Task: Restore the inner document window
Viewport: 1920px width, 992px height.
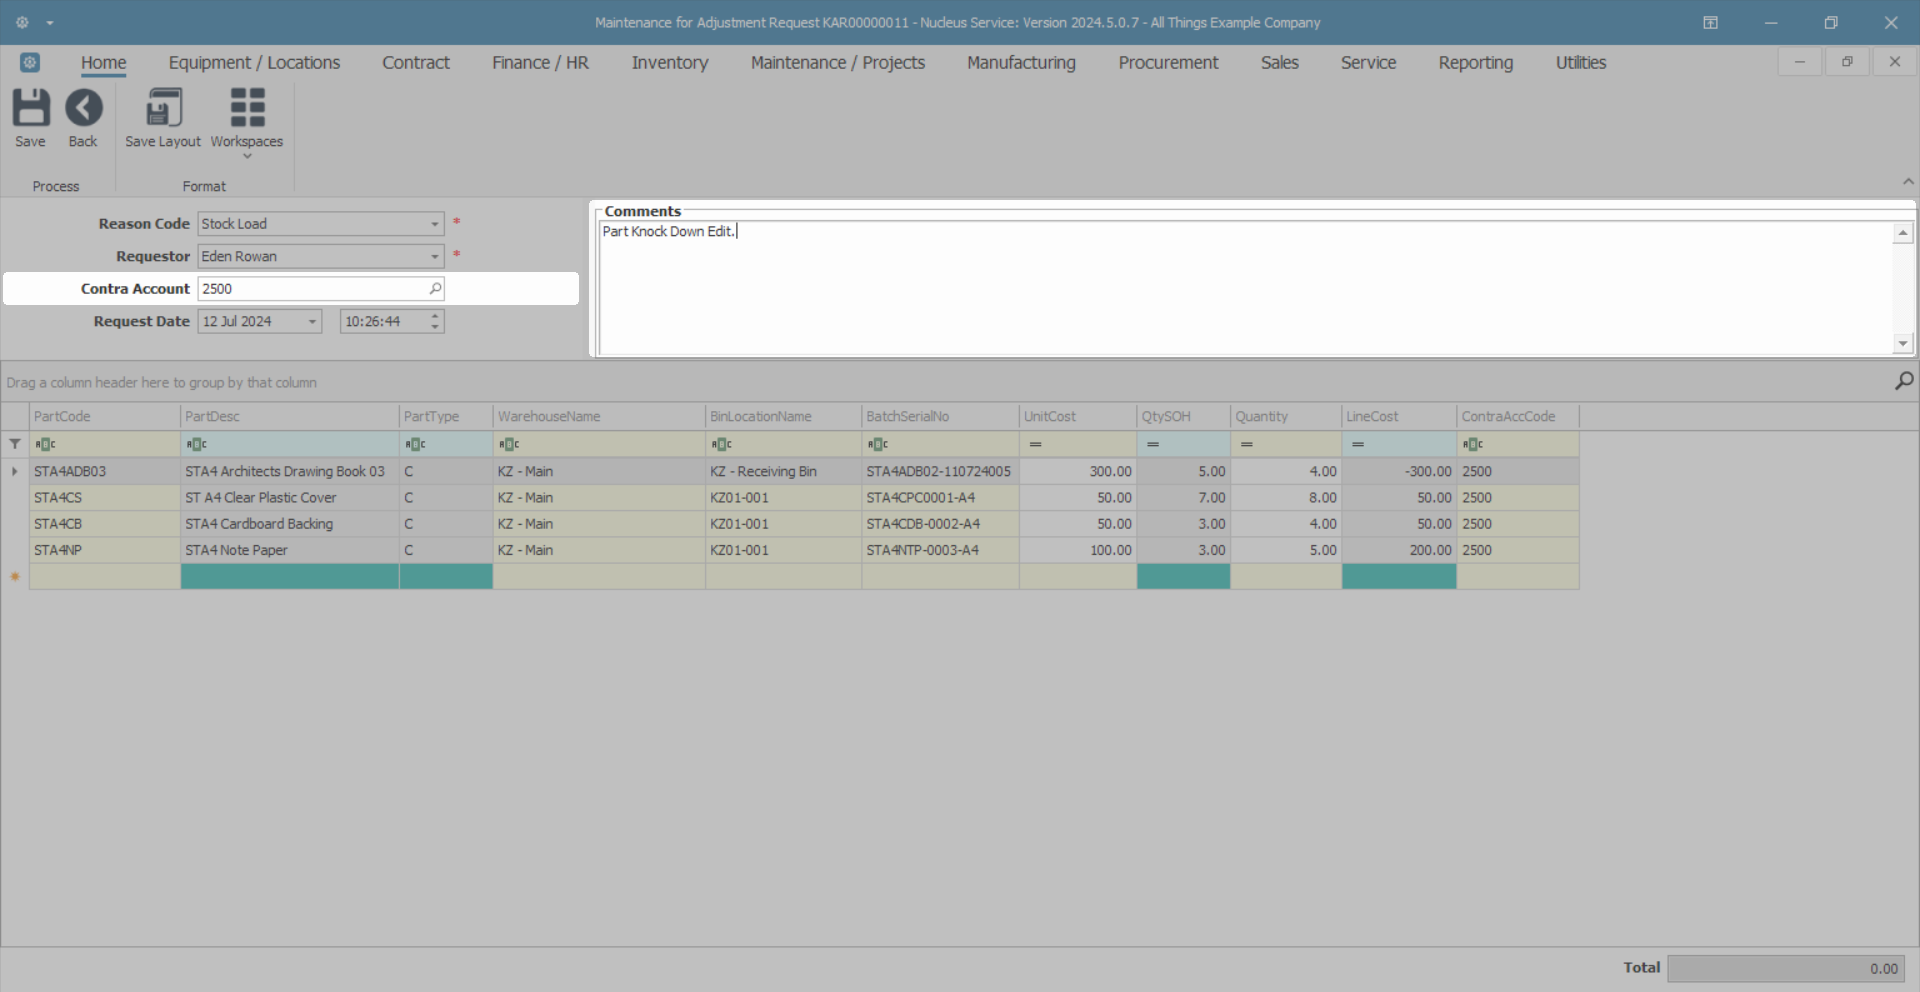Action: [1847, 62]
